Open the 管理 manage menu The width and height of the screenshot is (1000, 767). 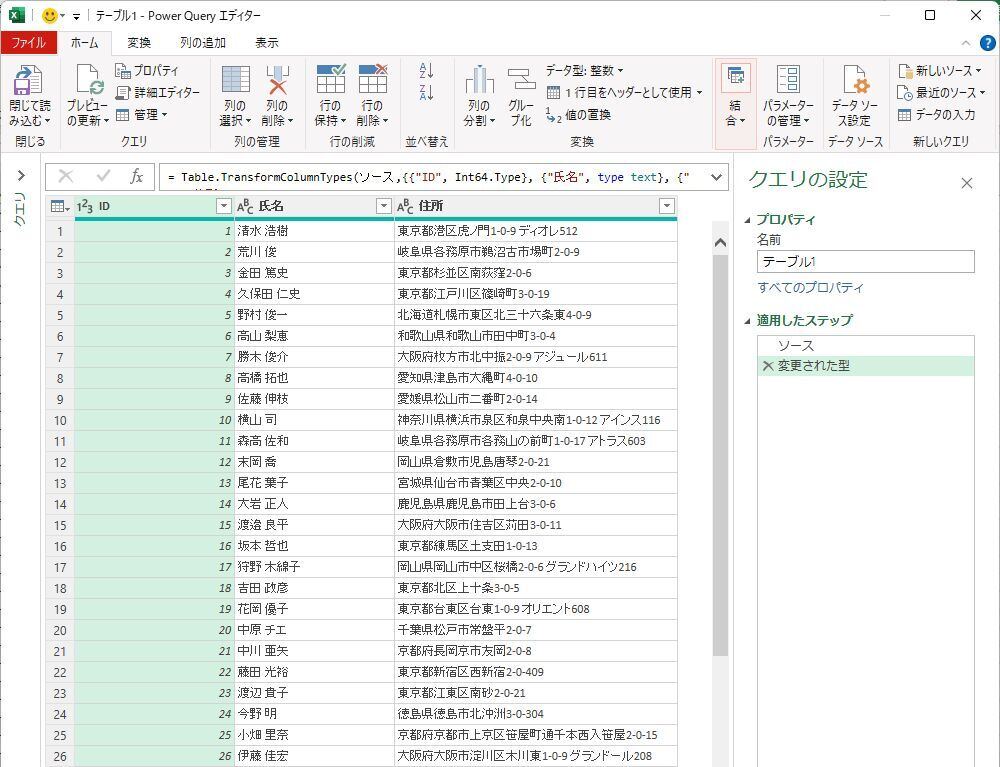[142, 115]
